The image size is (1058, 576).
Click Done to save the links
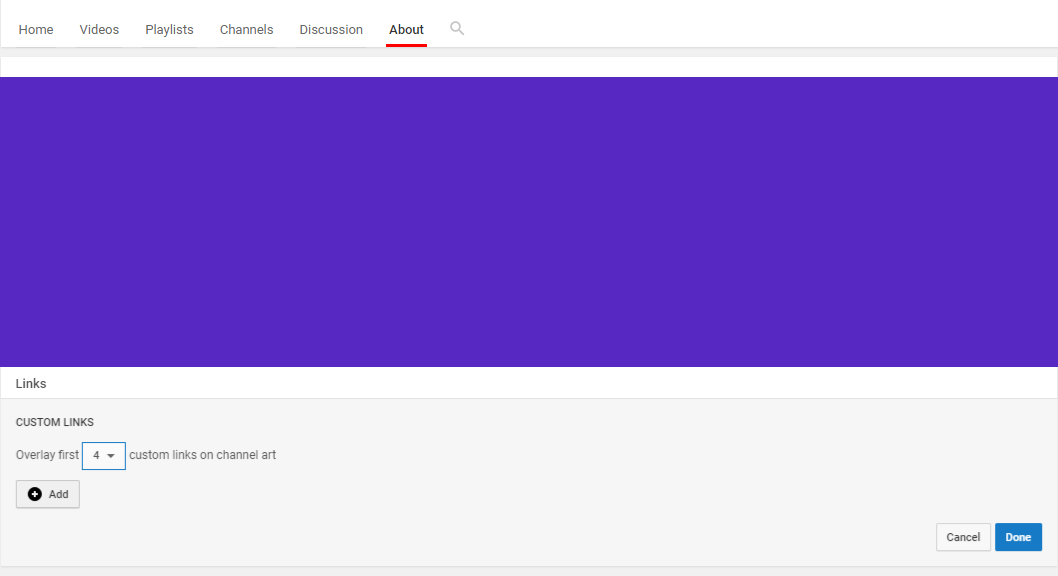pyautogui.click(x=1018, y=537)
